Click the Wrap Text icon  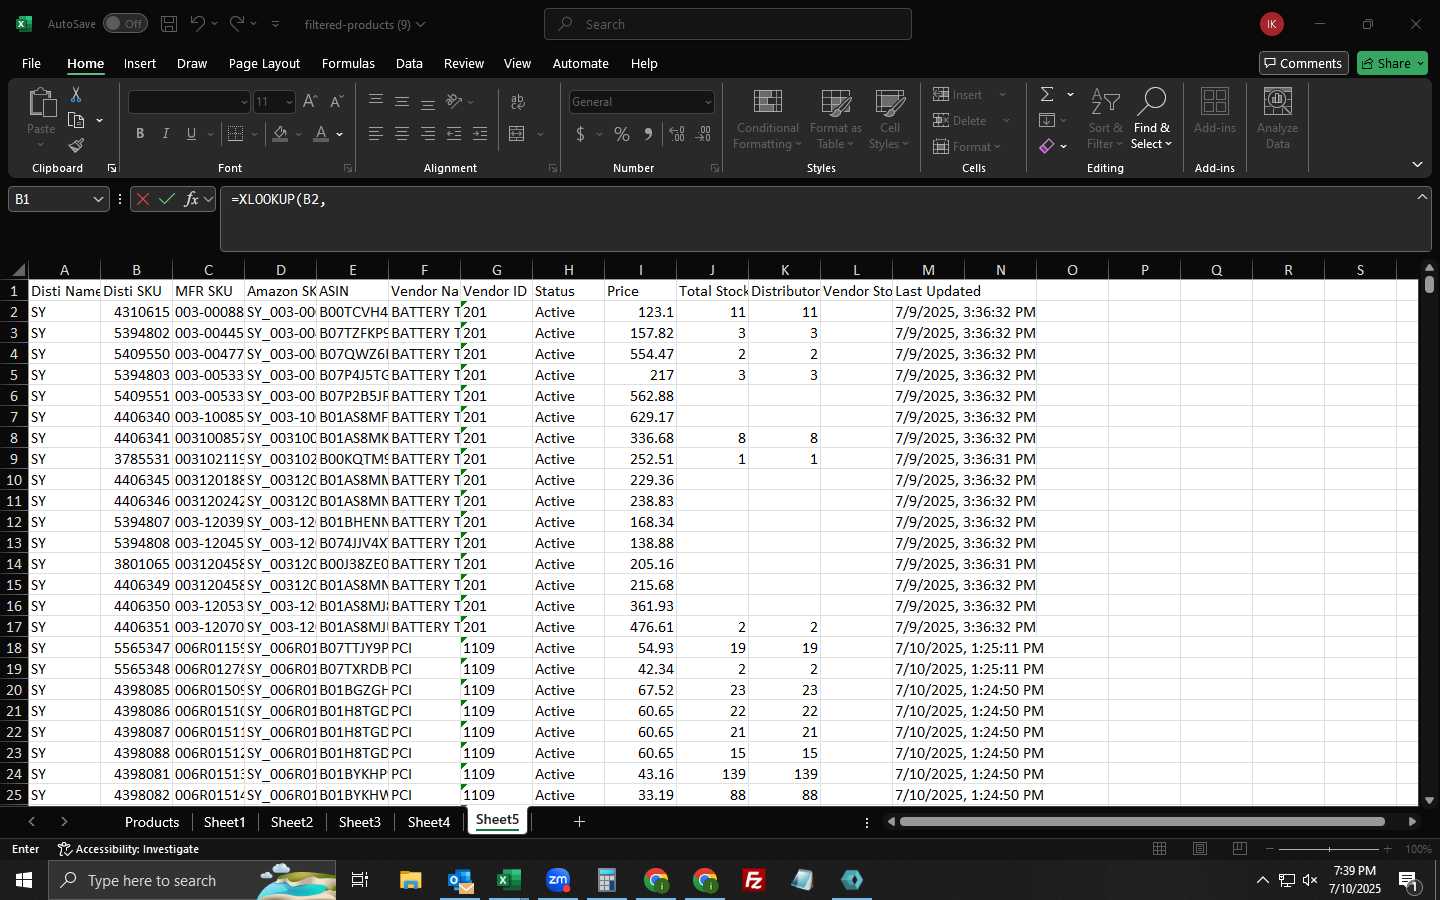(x=518, y=102)
